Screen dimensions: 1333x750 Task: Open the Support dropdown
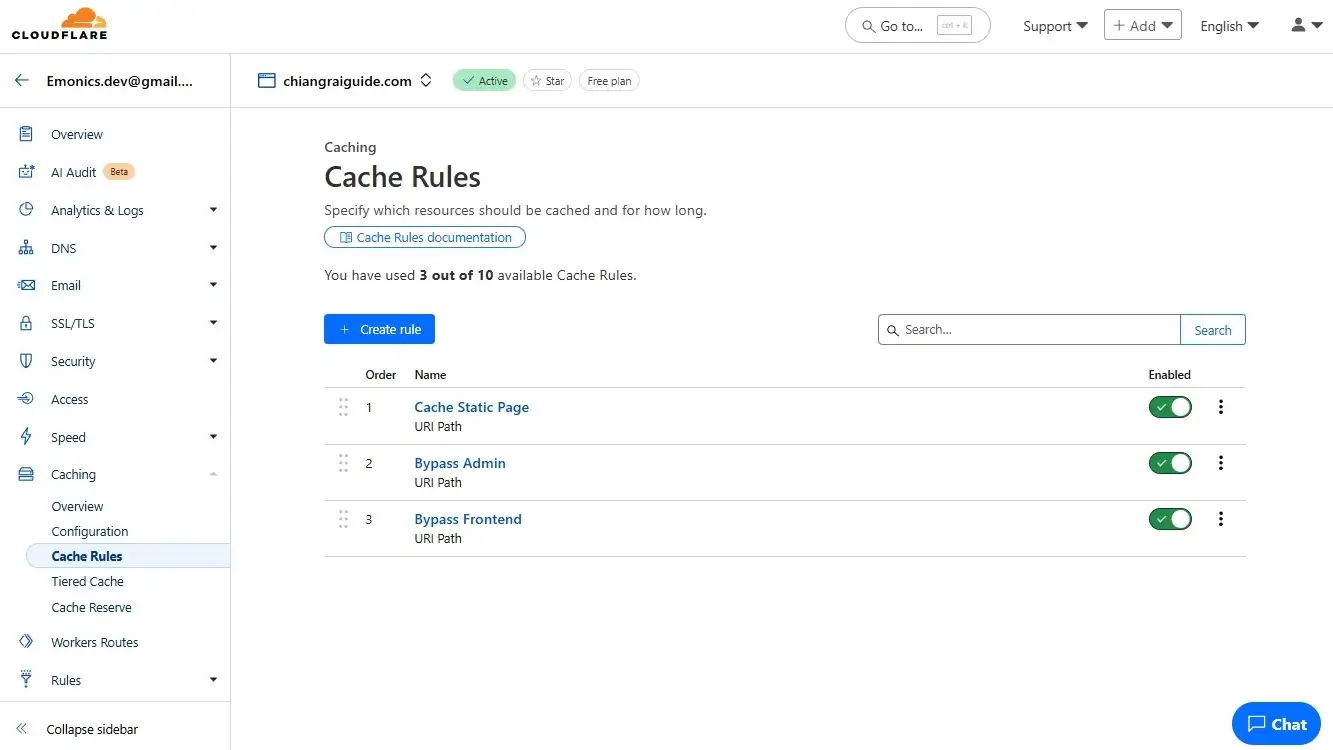coord(1055,26)
